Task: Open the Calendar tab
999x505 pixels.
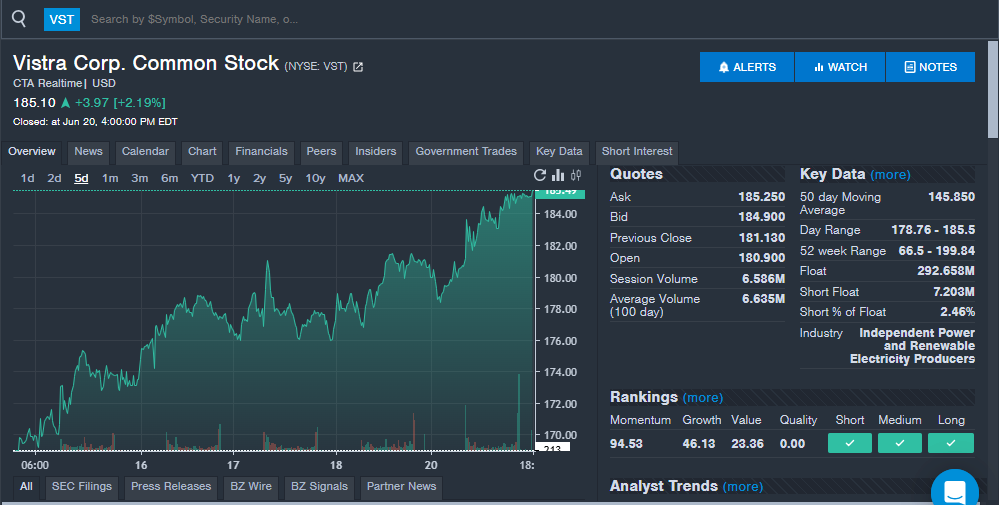Action: tap(145, 152)
